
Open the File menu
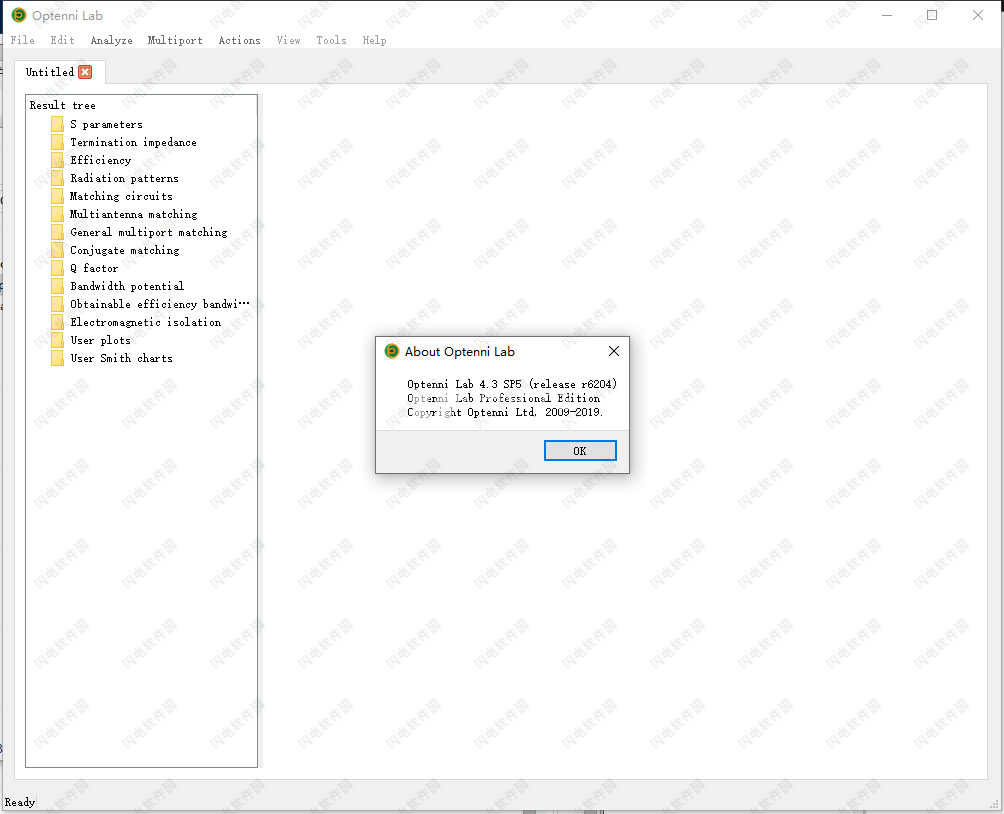click(22, 40)
